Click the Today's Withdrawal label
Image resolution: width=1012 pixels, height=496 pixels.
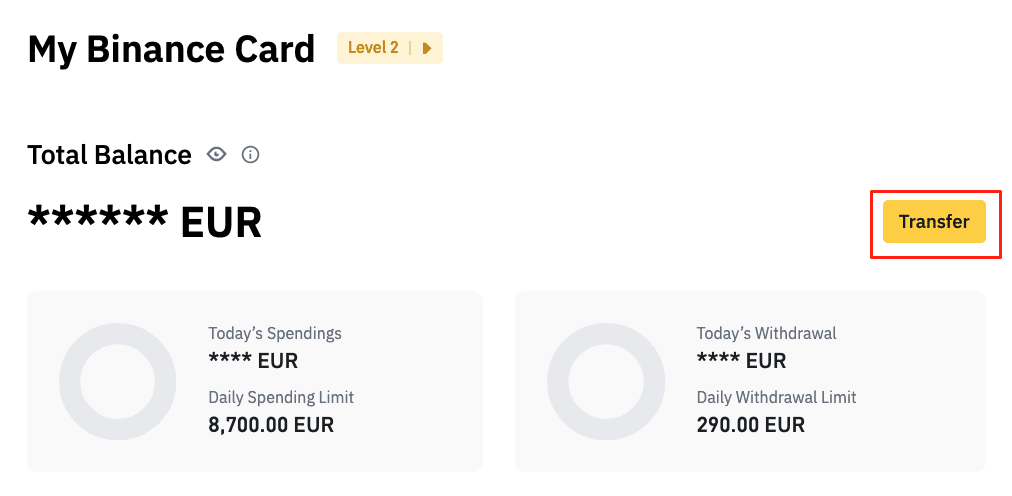point(767,333)
